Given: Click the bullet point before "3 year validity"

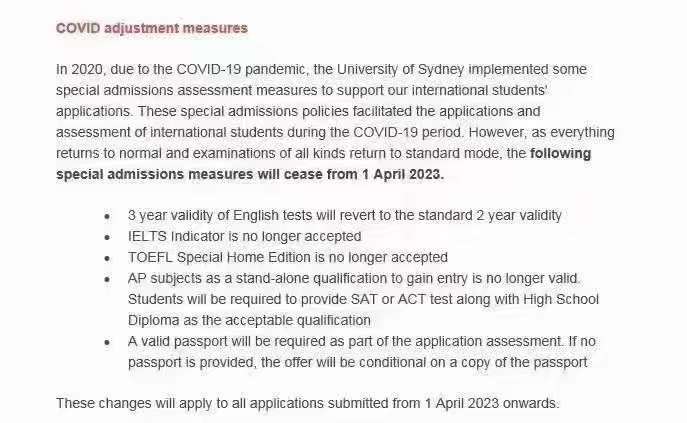Looking at the screenshot, I should tap(107, 215).
